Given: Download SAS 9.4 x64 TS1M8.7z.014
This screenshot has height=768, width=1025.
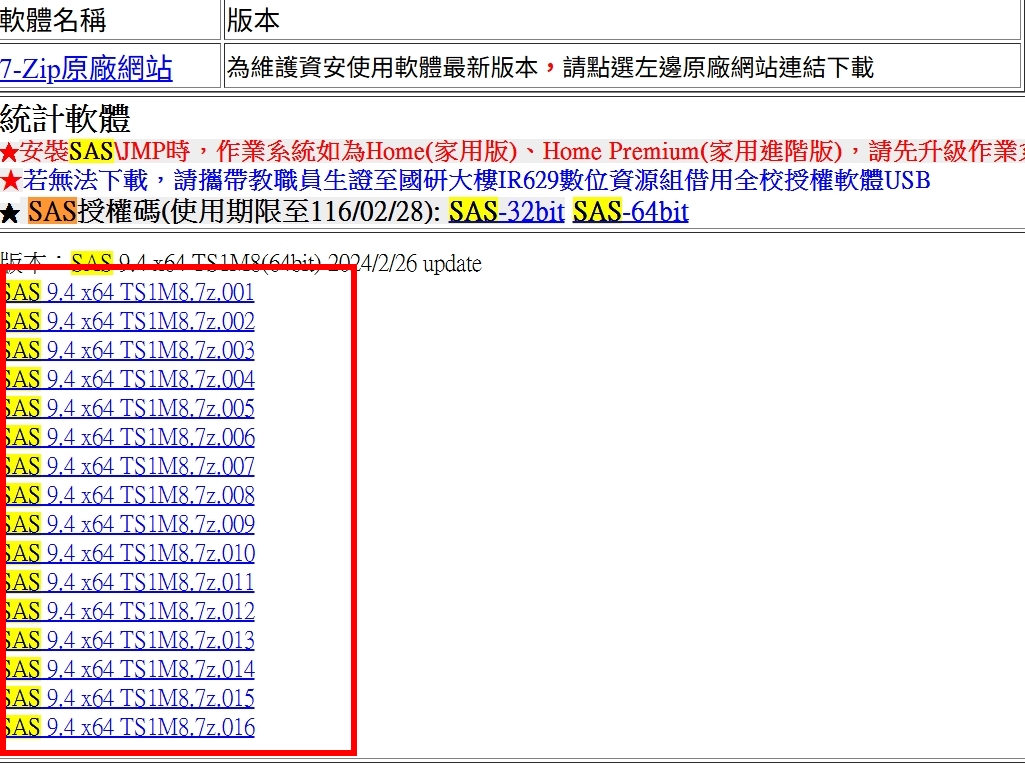Looking at the screenshot, I should point(130,669).
